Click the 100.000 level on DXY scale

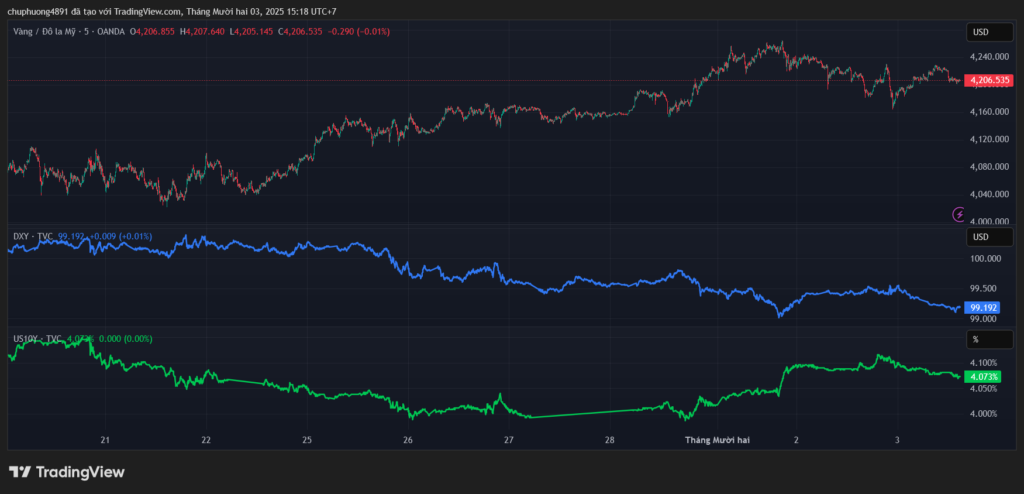coord(988,259)
